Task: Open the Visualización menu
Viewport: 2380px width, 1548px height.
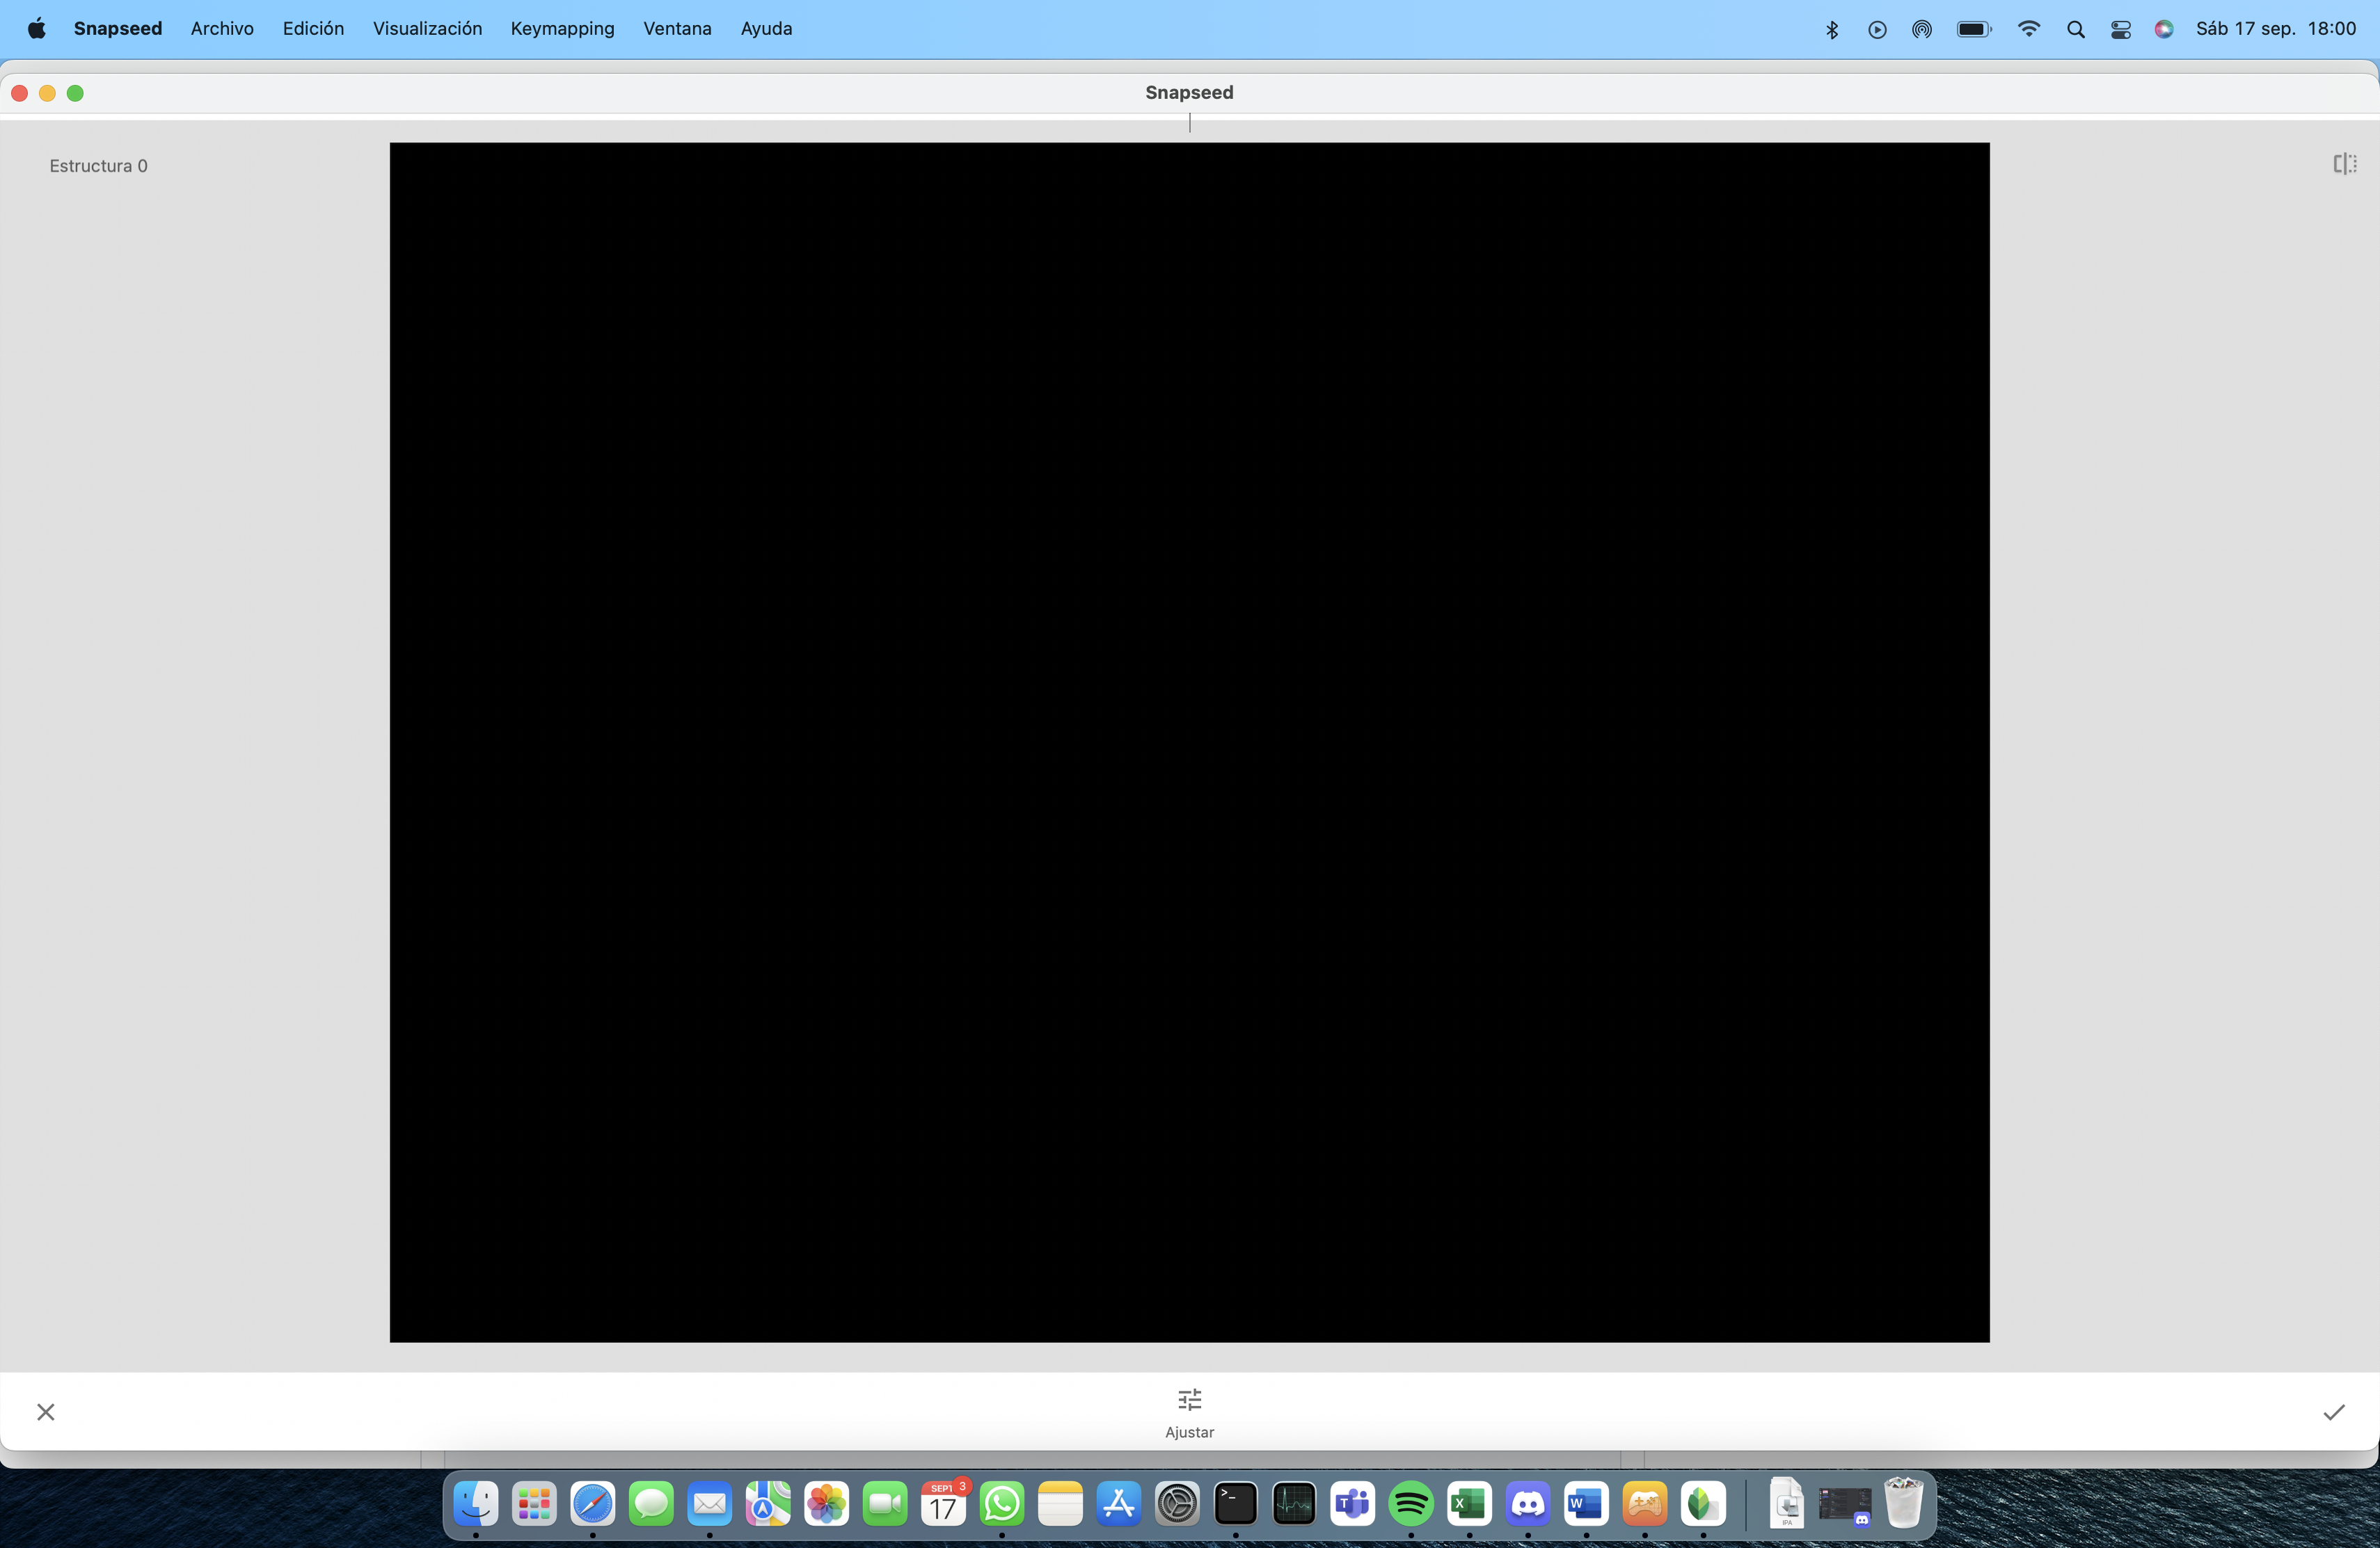Action: click(427, 29)
